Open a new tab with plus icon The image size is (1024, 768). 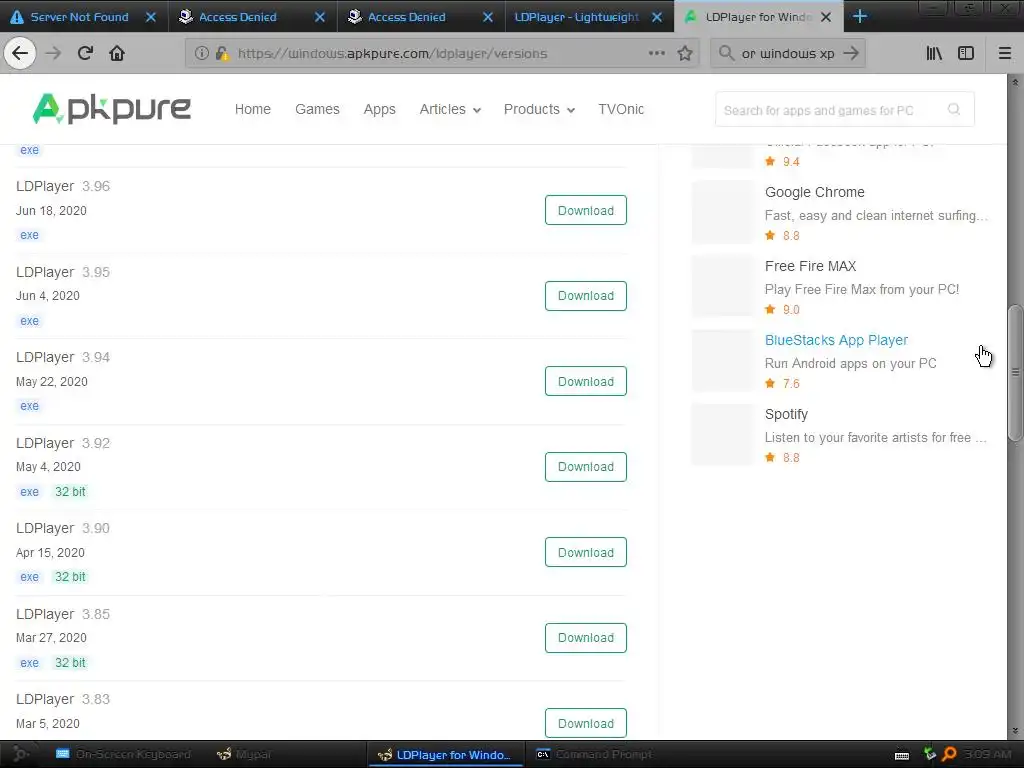(x=860, y=16)
